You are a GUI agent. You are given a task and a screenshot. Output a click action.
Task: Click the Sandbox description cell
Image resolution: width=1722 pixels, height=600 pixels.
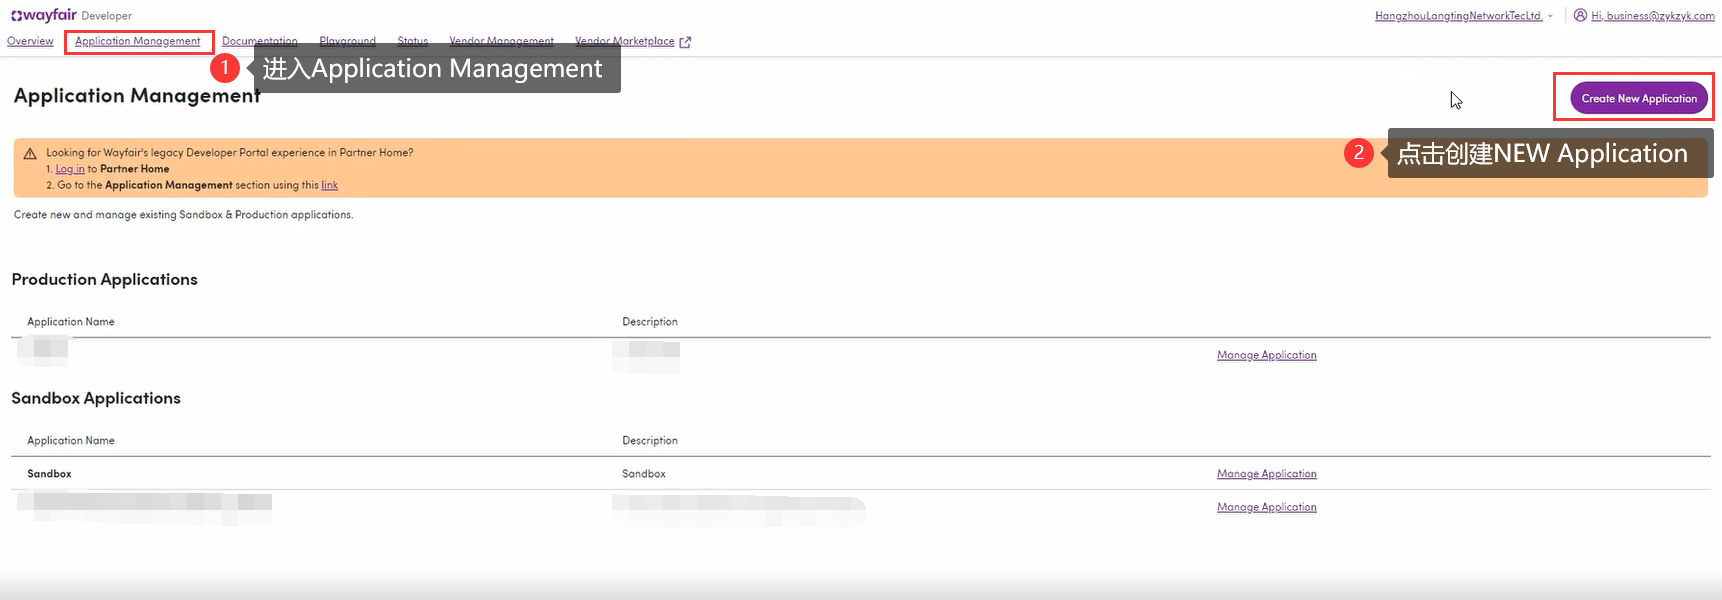644,474
